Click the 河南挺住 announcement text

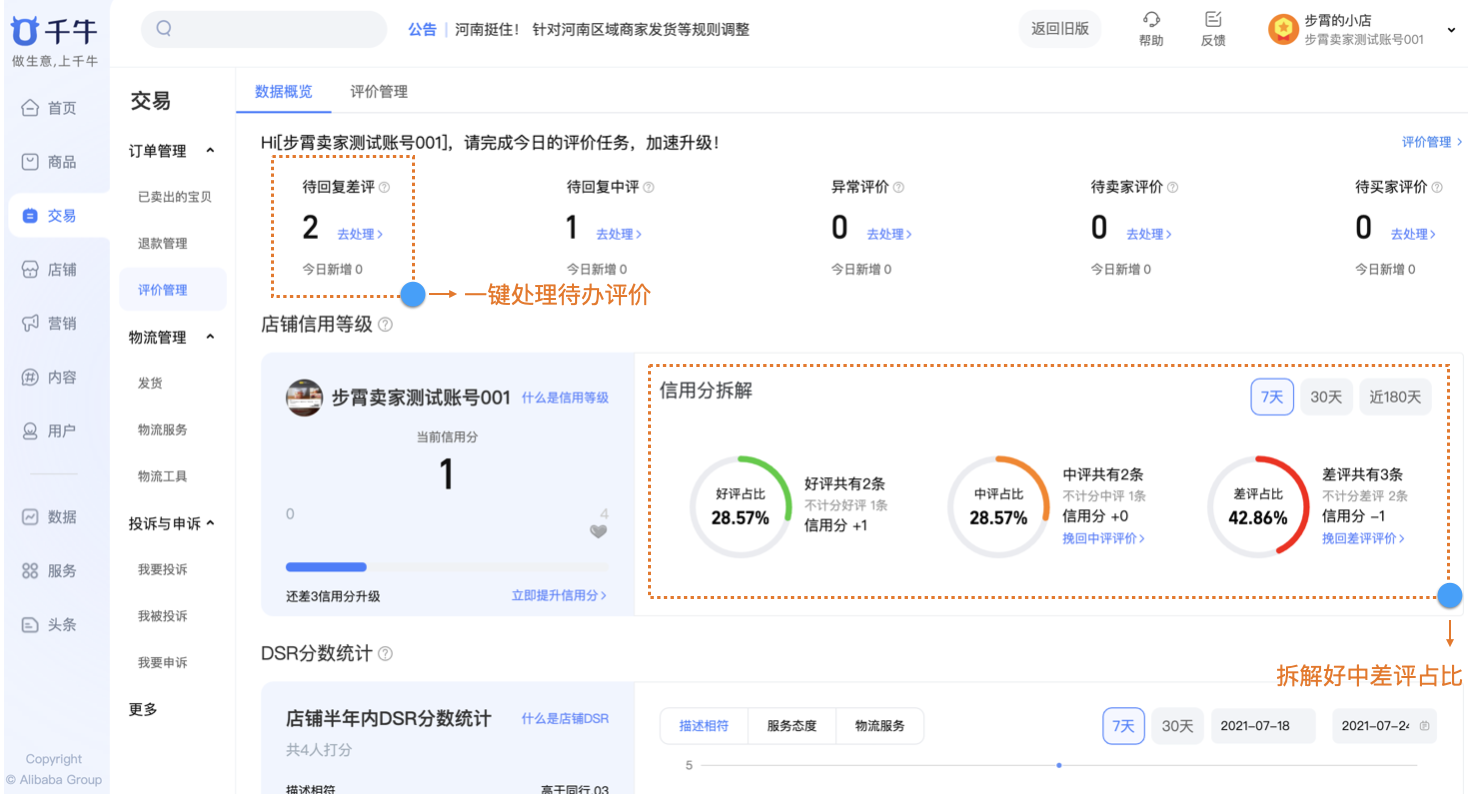click(x=602, y=29)
